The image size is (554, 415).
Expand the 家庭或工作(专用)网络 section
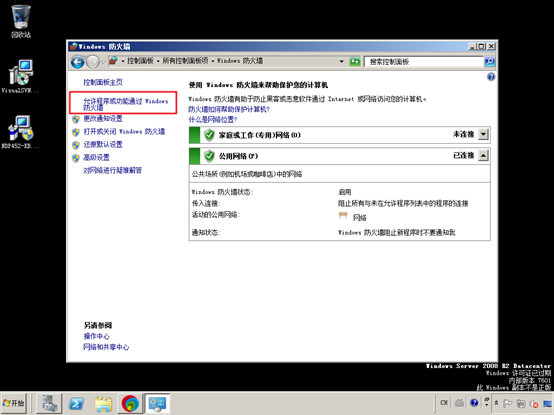(483, 135)
